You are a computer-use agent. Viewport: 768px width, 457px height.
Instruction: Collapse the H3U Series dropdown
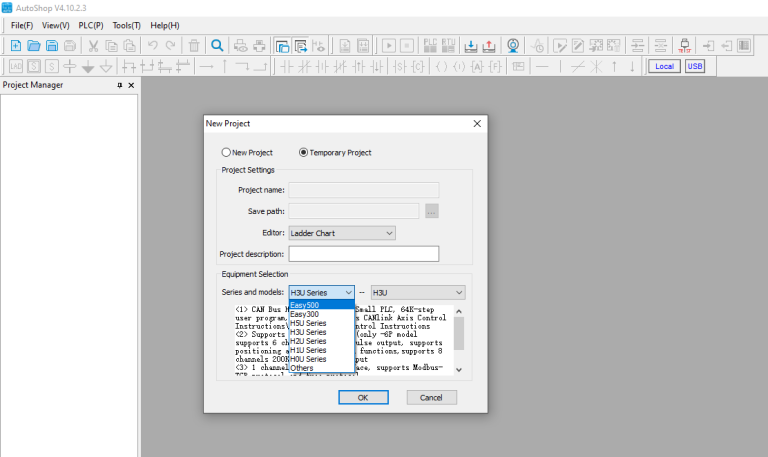point(321,292)
